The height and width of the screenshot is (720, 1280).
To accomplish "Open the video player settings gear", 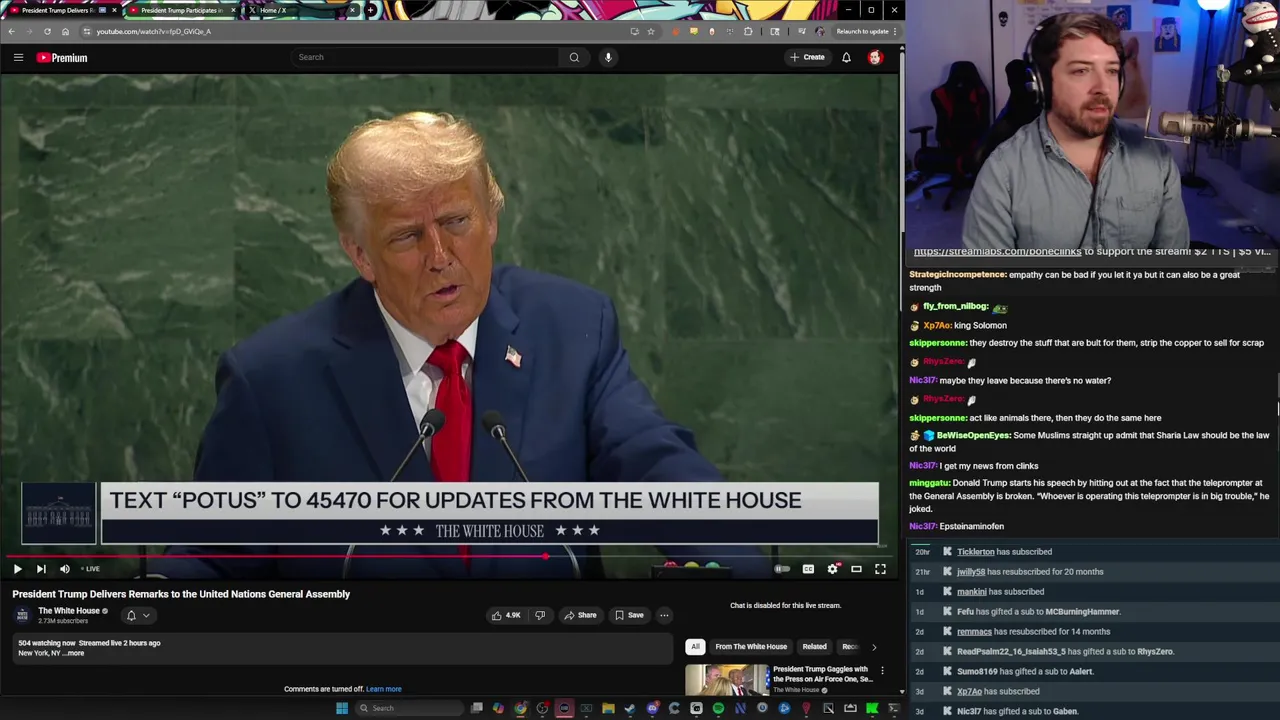I will (832, 569).
